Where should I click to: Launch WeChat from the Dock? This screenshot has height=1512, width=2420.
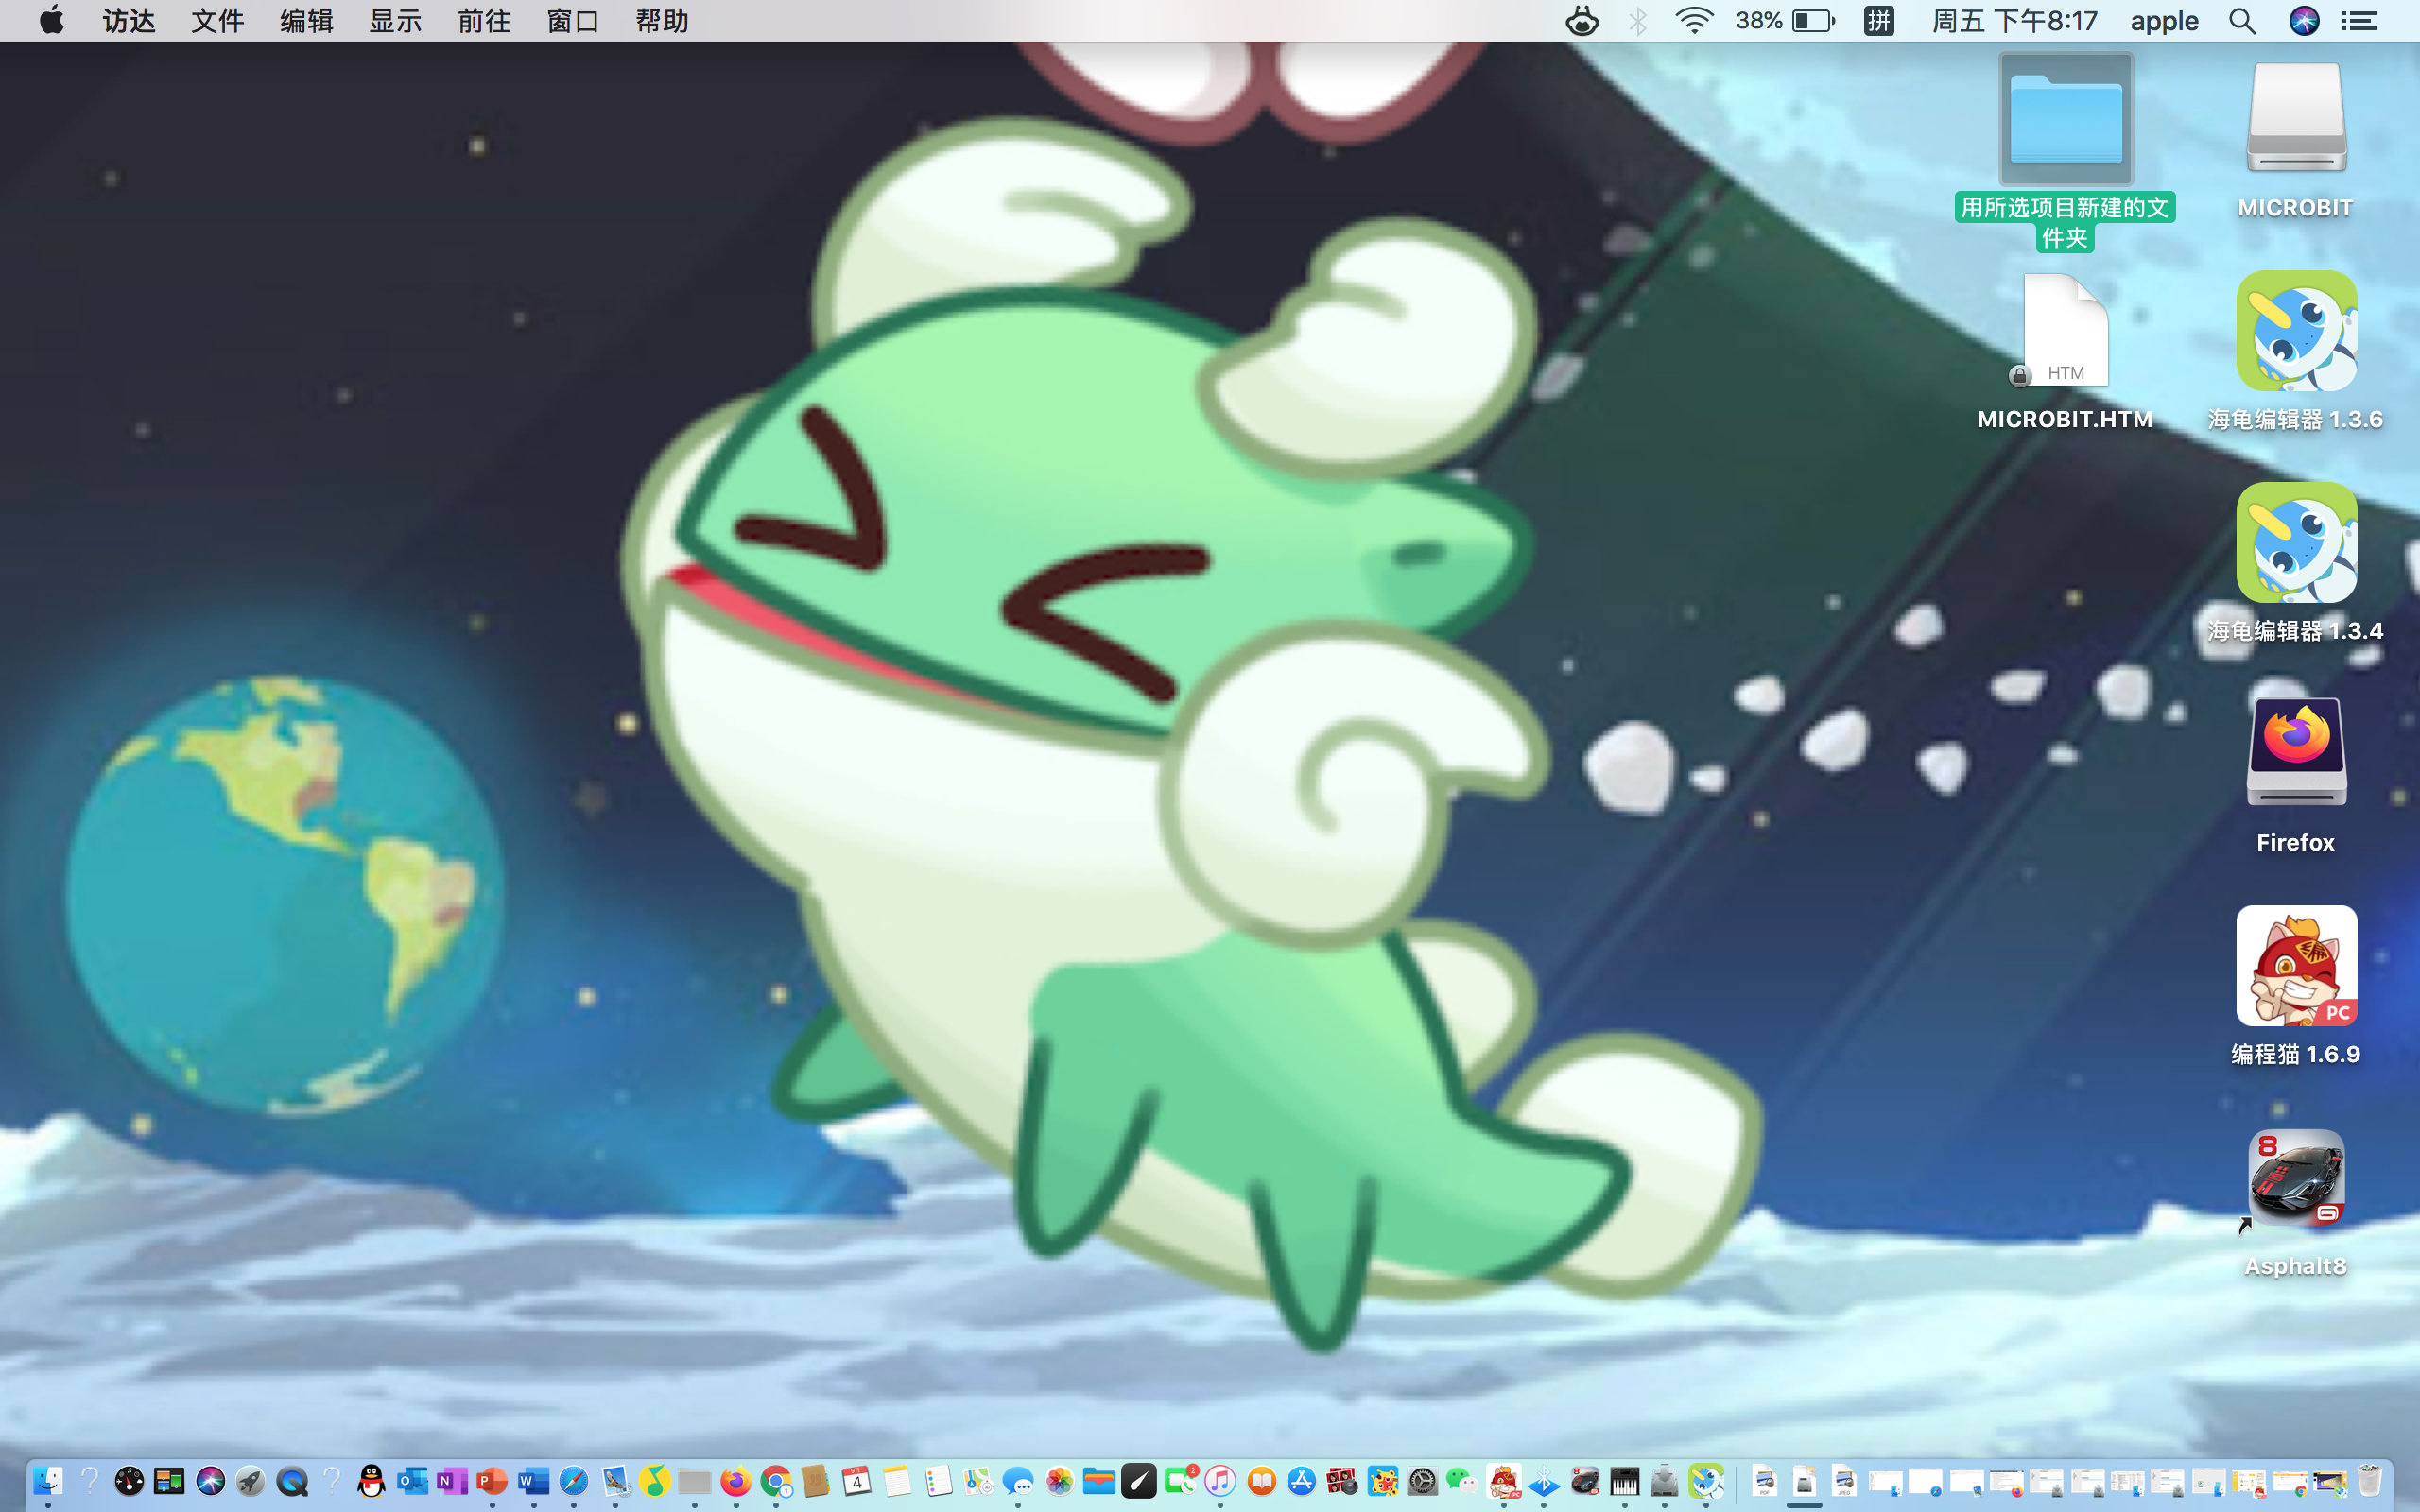coord(1463,1481)
